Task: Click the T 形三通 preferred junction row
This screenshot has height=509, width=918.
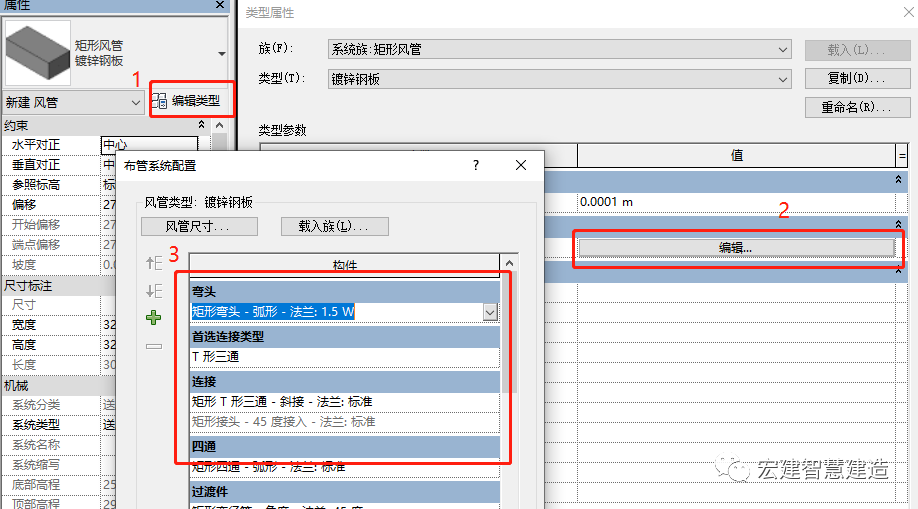Action: click(x=345, y=357)
